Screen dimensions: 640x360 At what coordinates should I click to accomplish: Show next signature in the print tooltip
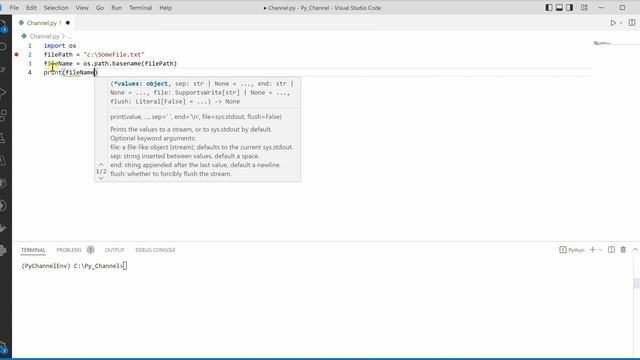click(x=101, y=178)
